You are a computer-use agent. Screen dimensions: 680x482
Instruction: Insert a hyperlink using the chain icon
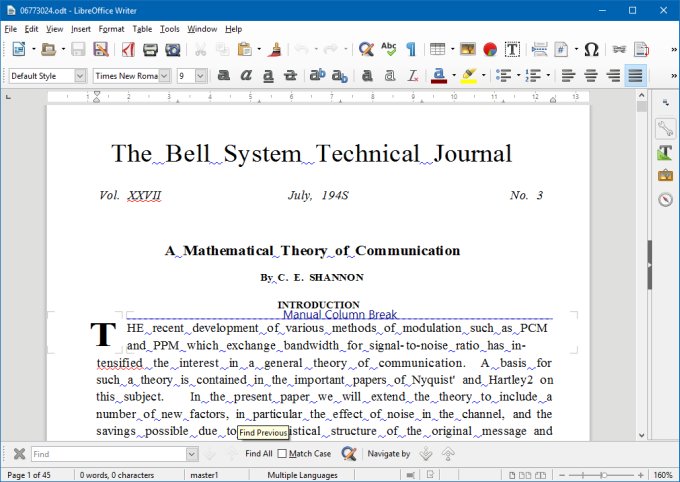(x=619, y=49)
